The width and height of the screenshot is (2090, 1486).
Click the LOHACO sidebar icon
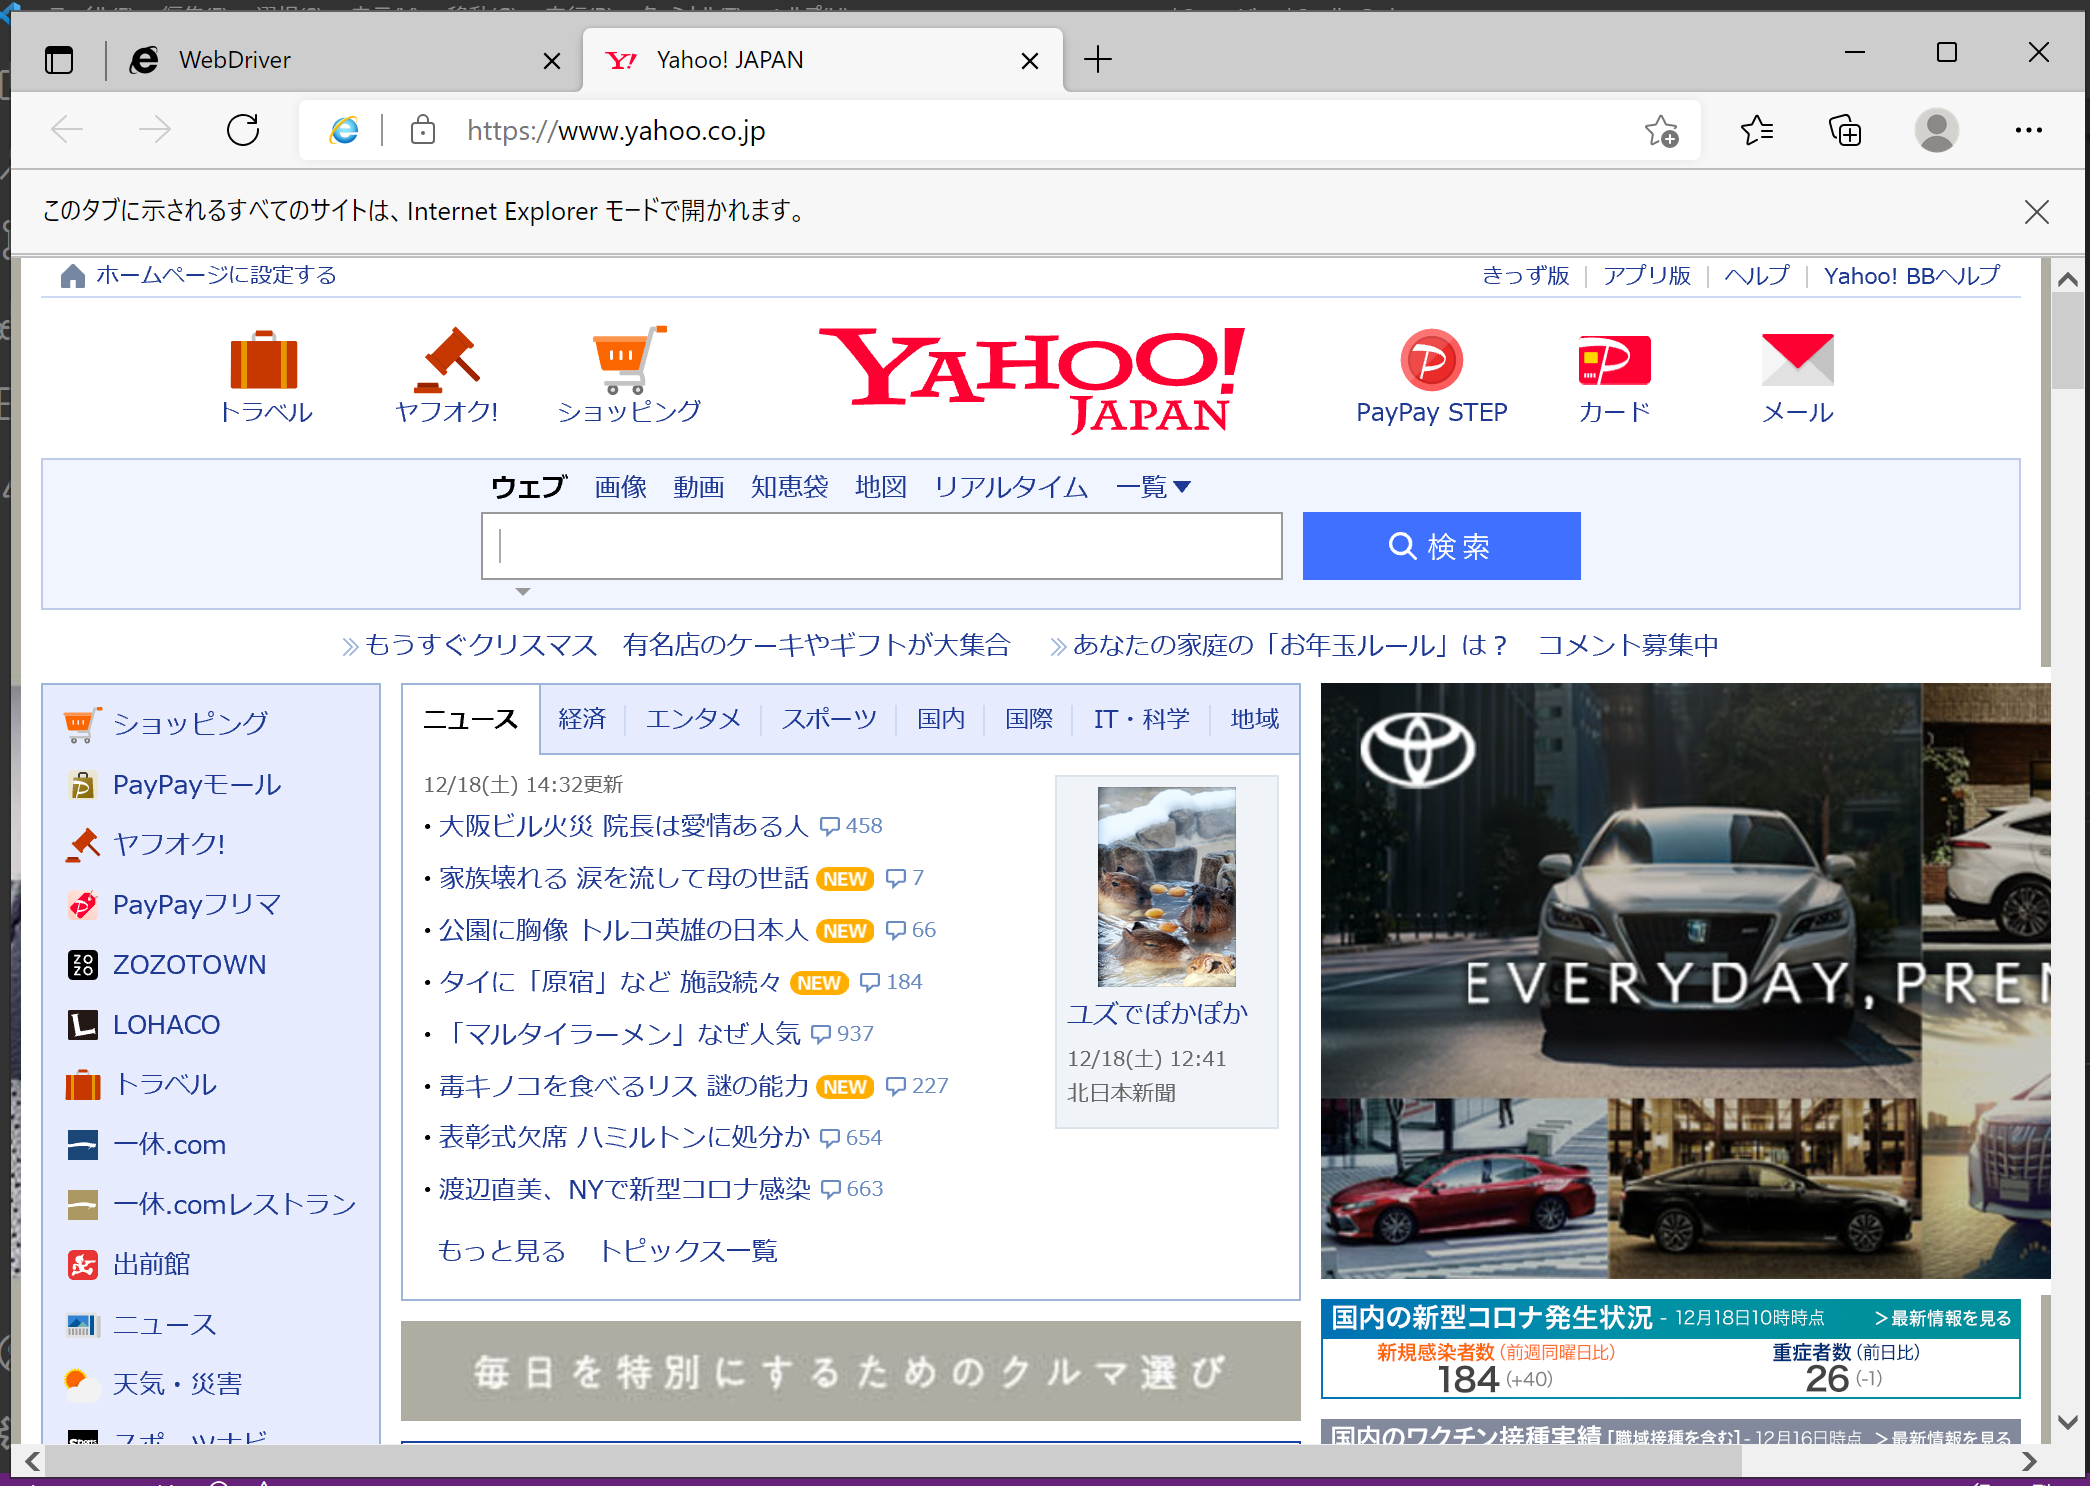82,1025
